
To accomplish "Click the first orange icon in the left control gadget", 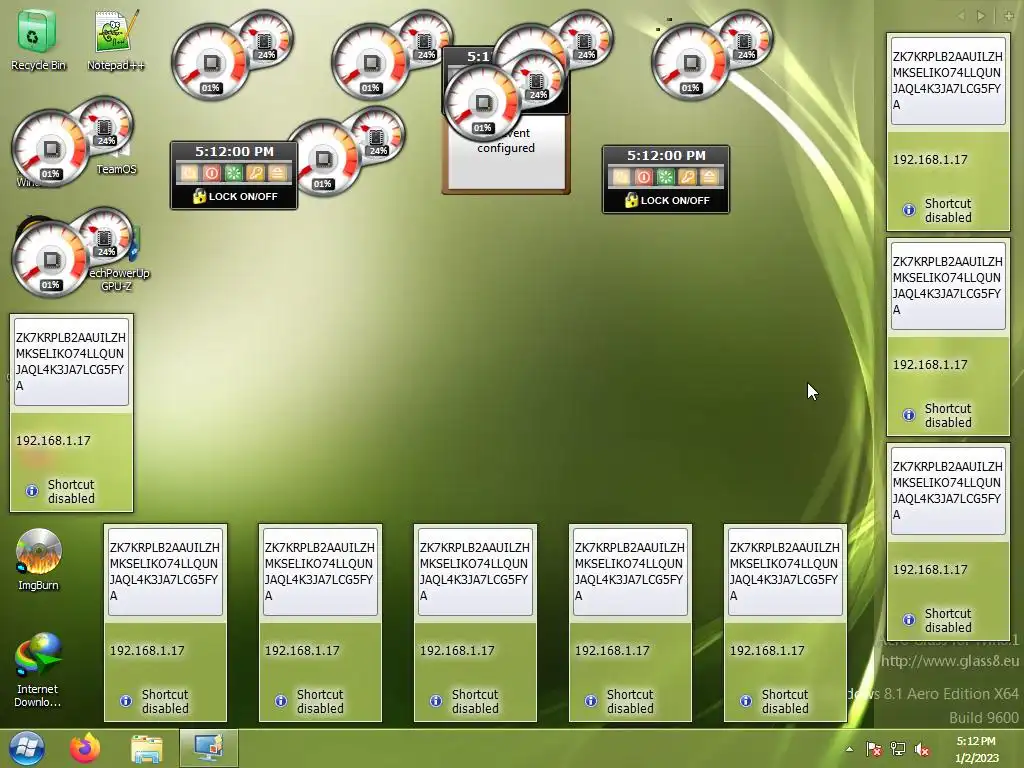I will coord(189,173).
